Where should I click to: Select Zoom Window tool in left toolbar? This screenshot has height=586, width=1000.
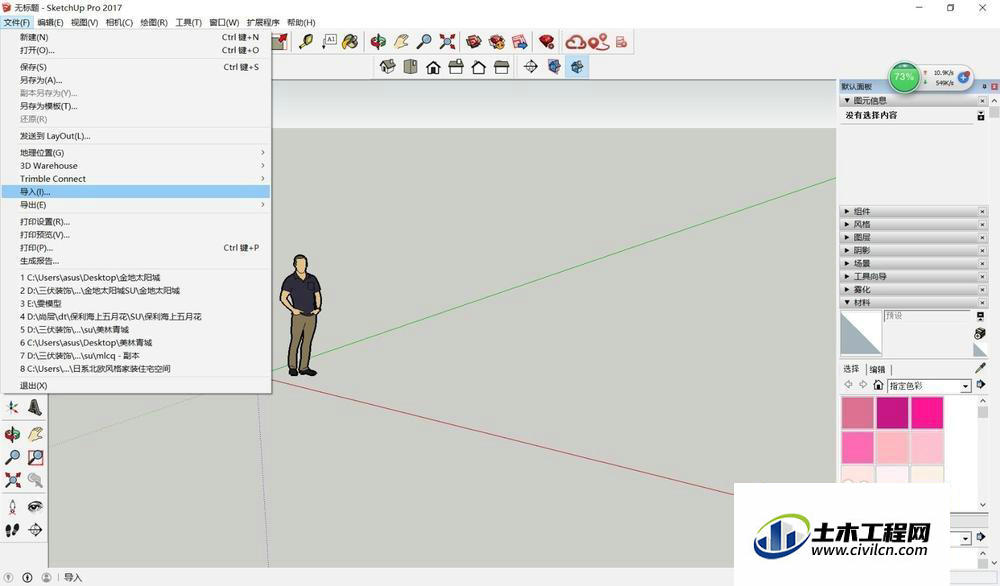(35, 457)
